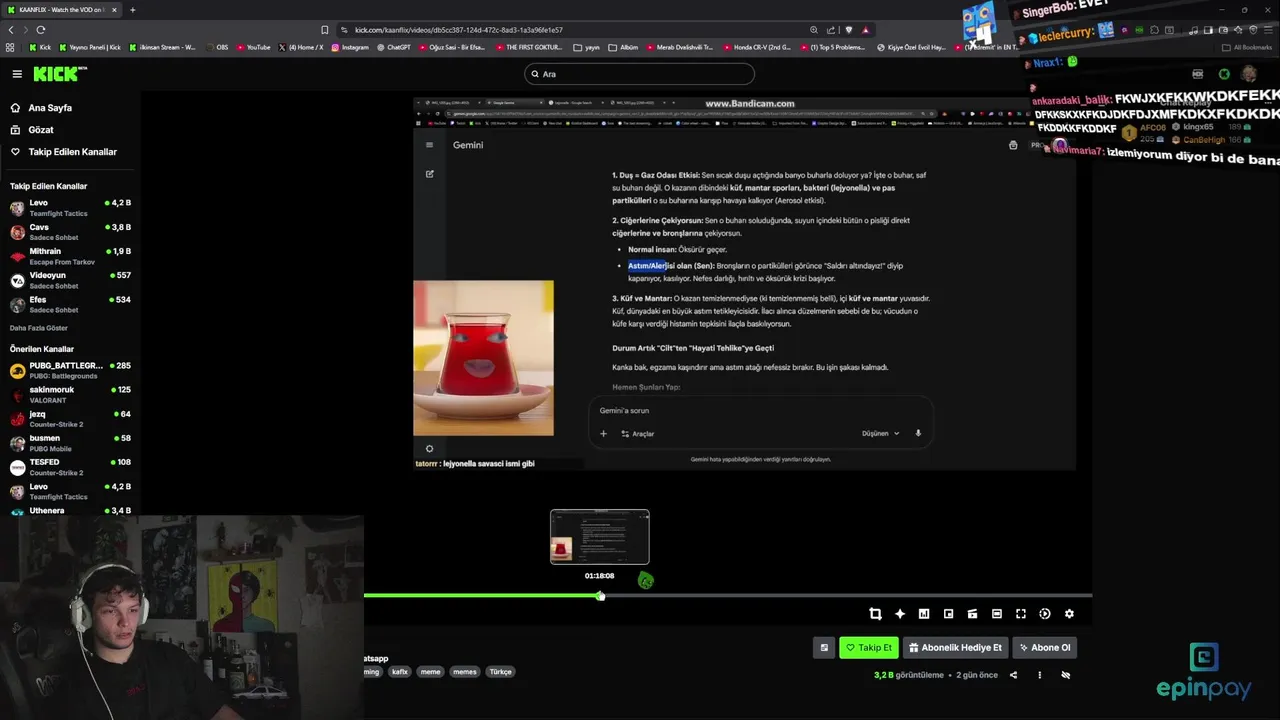Image resolution: width=1280 pixels, height=720 pixels.
Task: Open the busmen PUBG Mobile channel
Action: pos(70,443)
